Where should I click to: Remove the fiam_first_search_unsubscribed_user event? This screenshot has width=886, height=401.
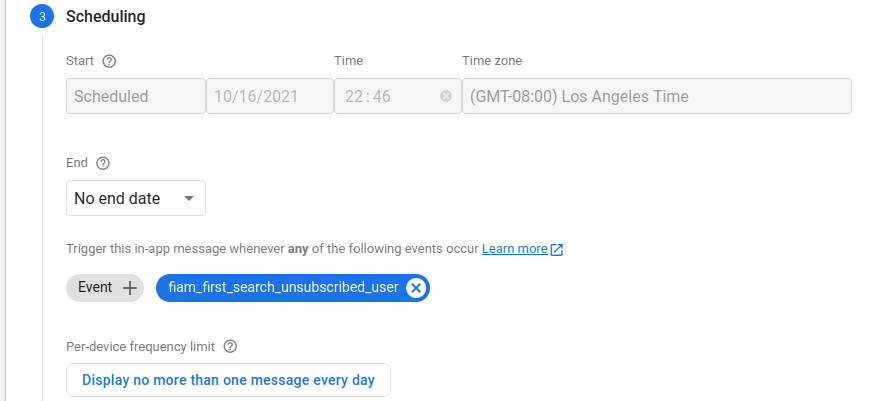click(416, 288)
